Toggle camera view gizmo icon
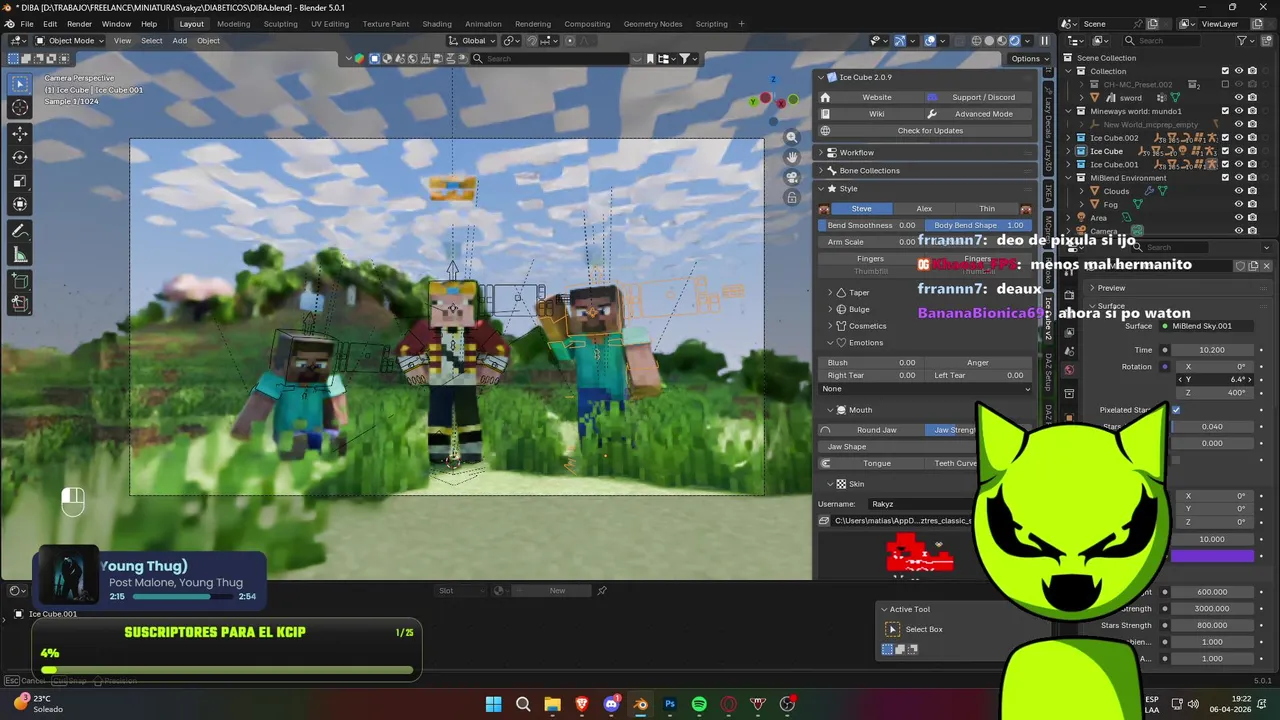This screenshot has height=720, width=1280. click(792, 177)
